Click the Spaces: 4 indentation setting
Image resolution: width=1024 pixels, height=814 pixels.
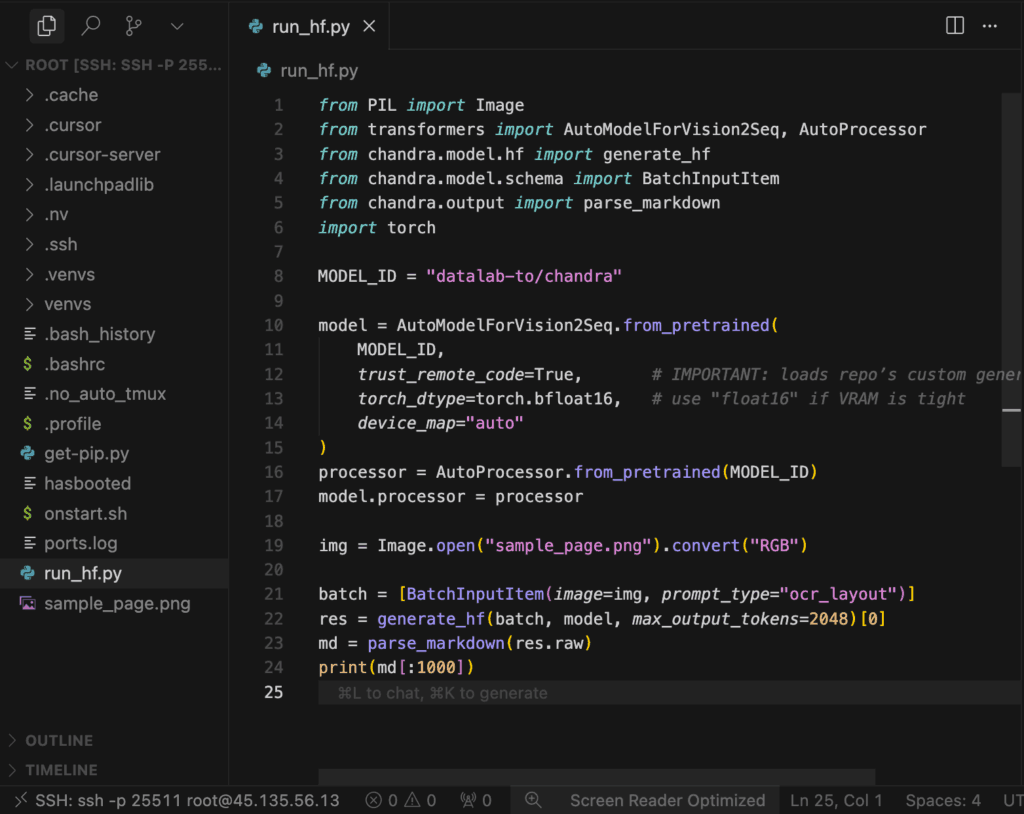(942, 800)
